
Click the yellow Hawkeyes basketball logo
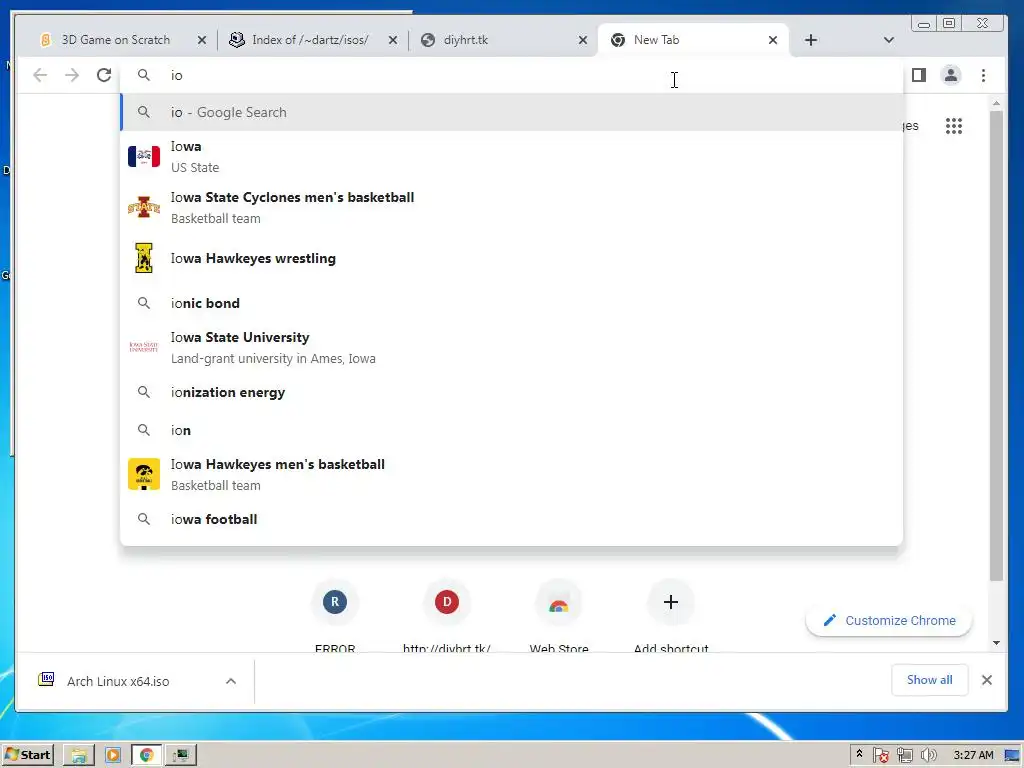click(144, 474)
